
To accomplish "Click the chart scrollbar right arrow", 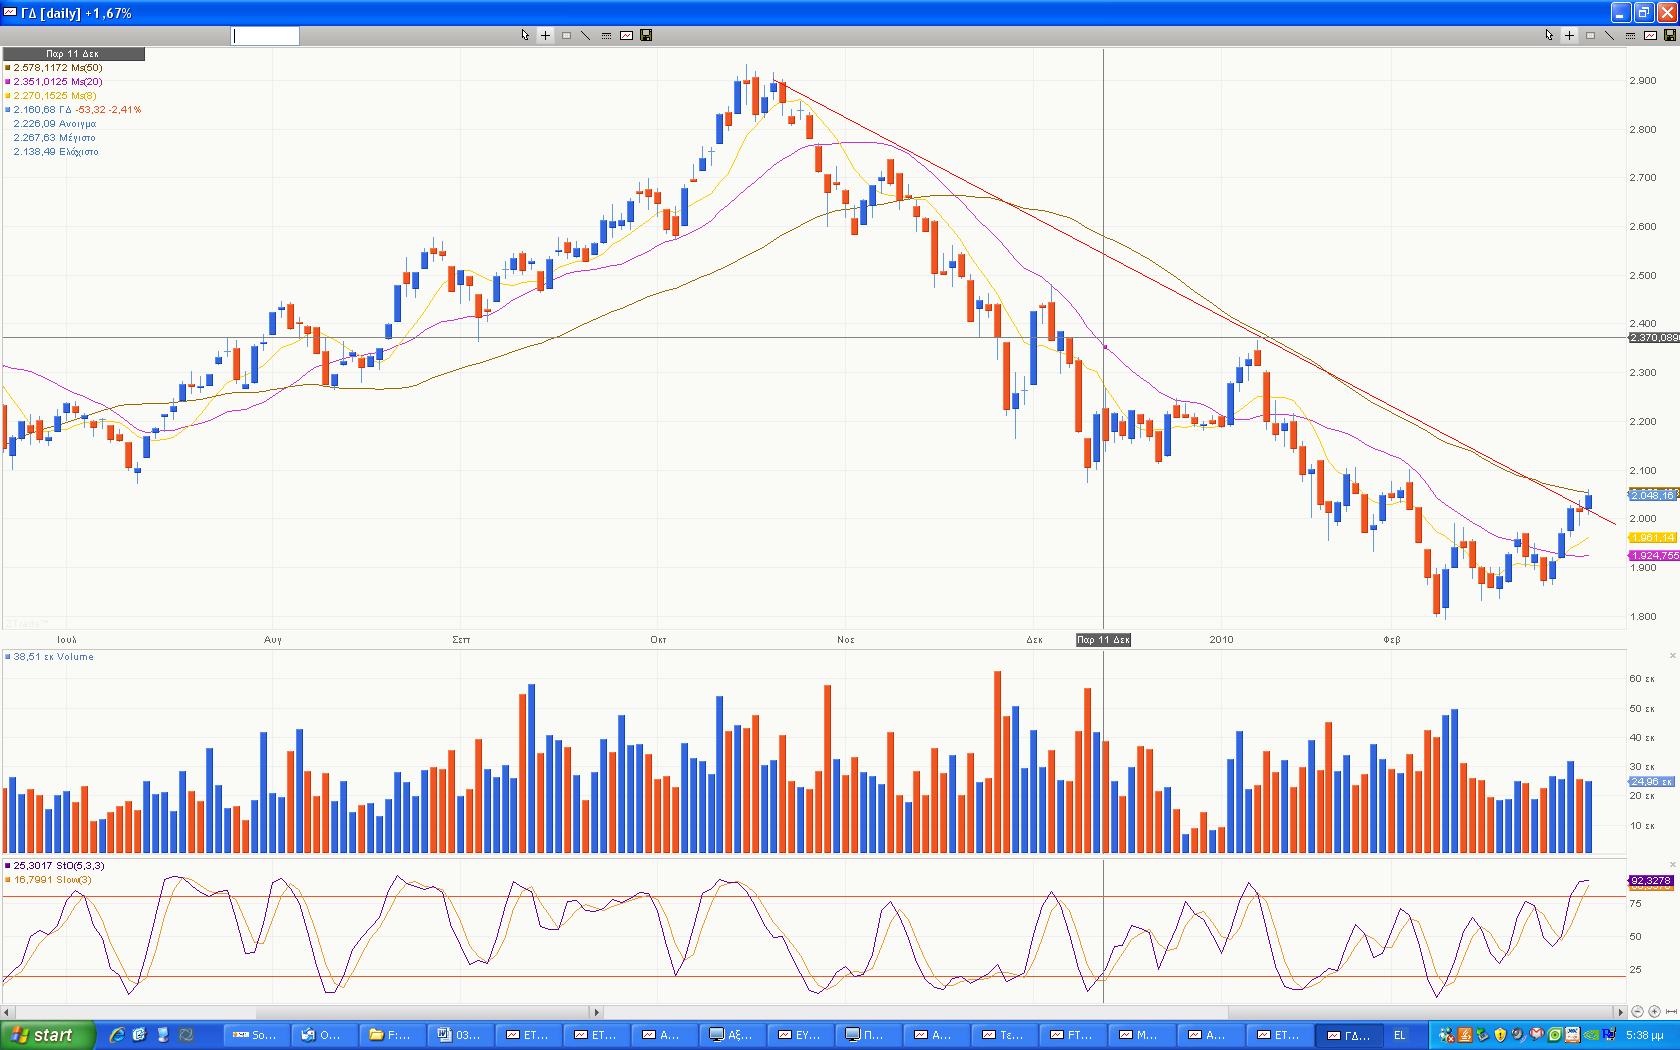I will pos(1620,1012).
